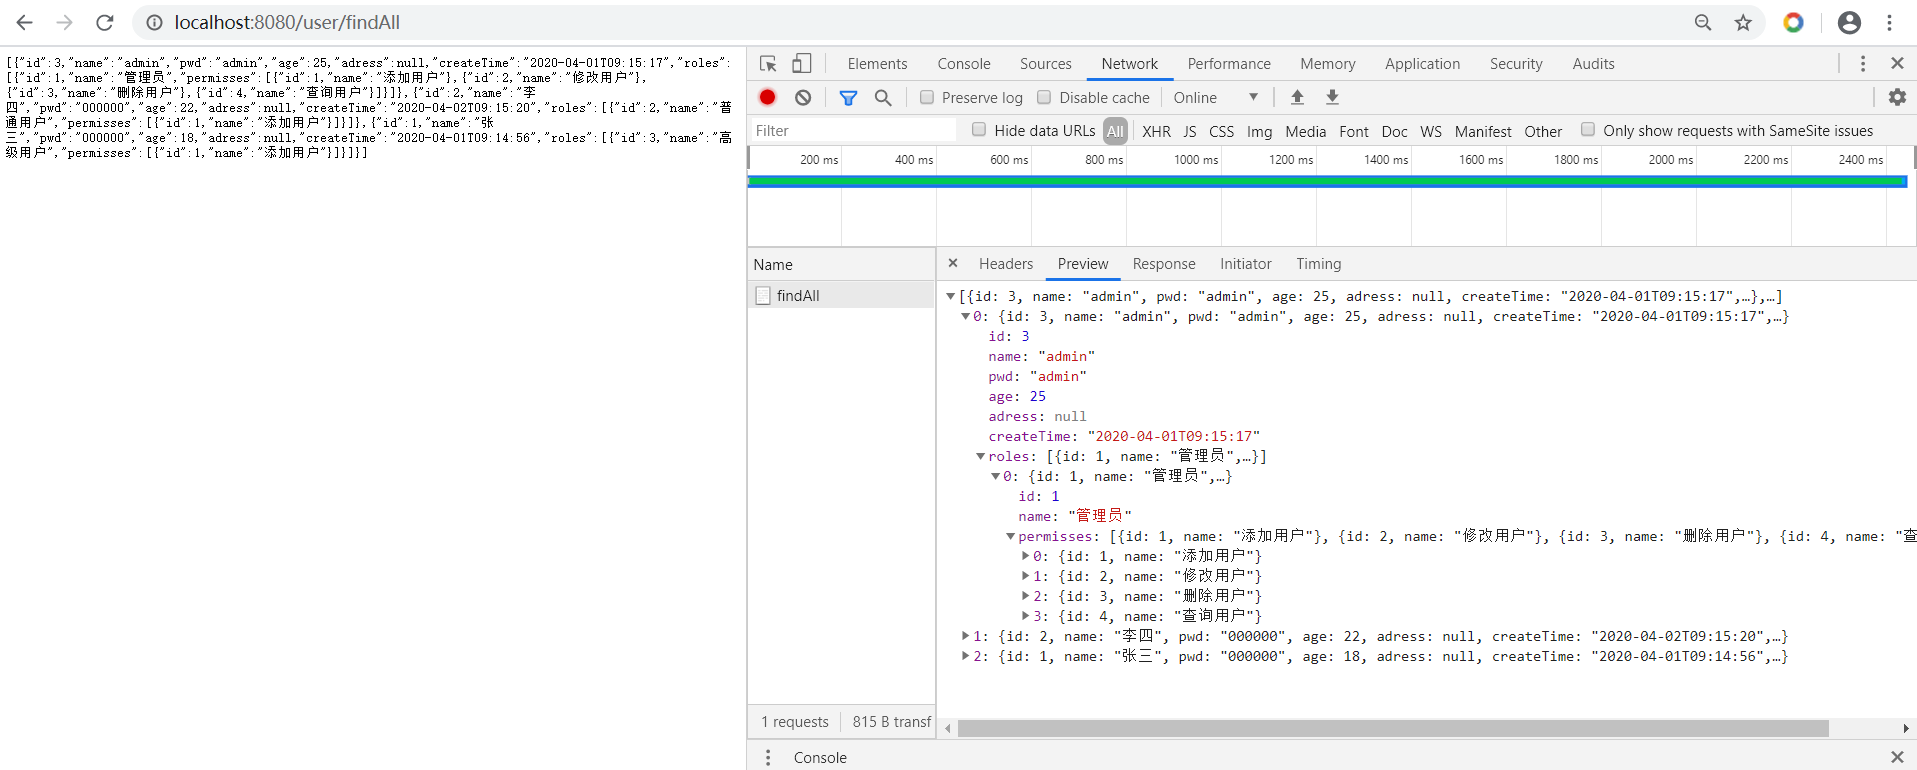Check Only show requests with SameSite issues
Screen dimensions: 1917x770
(1587, 130)
